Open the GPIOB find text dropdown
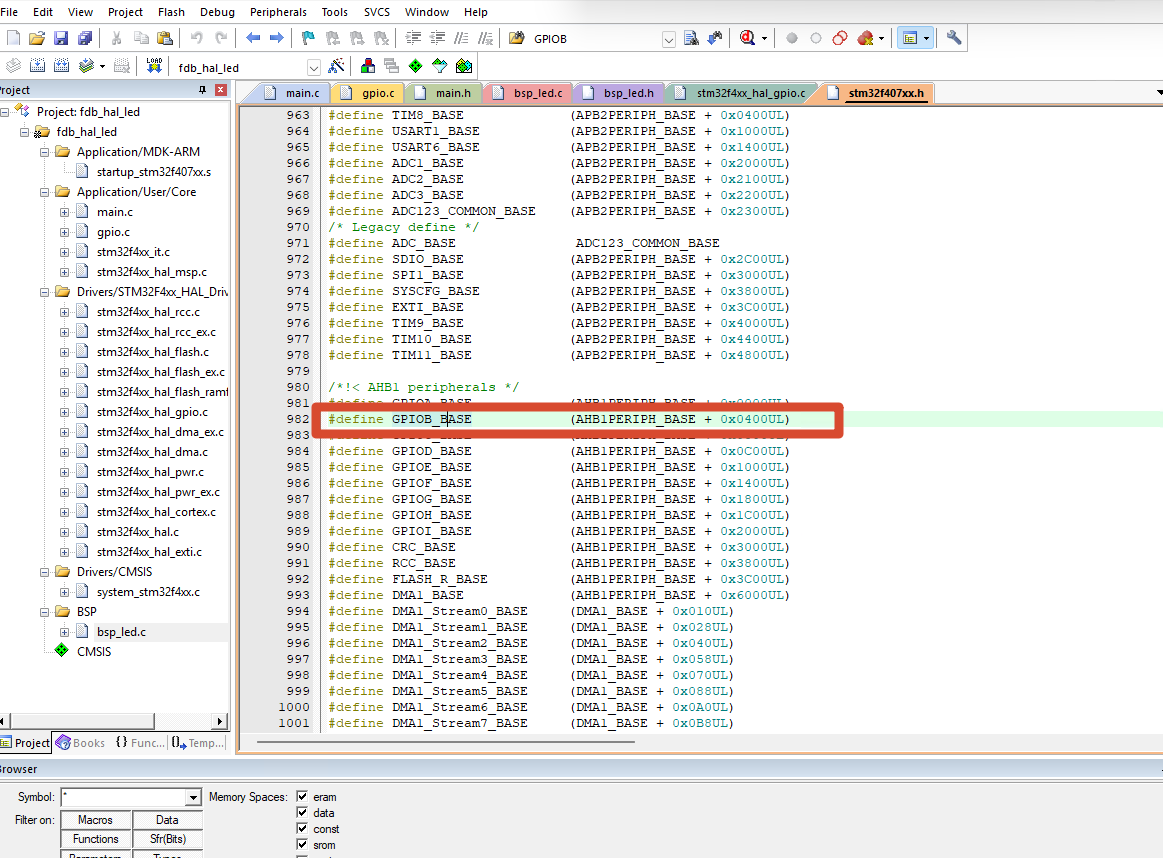The width and height of the screenshot is (1163, 858). [x=669, y=39]
